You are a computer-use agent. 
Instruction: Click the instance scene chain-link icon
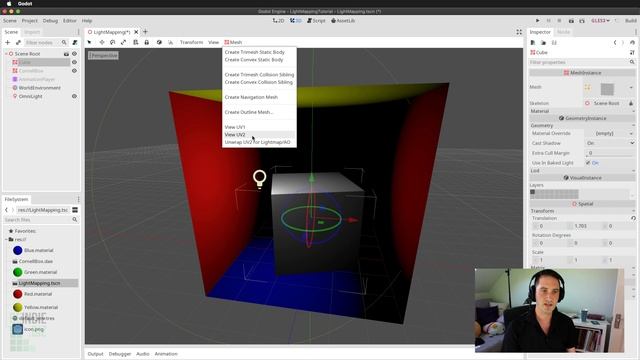tap(18, 42)
